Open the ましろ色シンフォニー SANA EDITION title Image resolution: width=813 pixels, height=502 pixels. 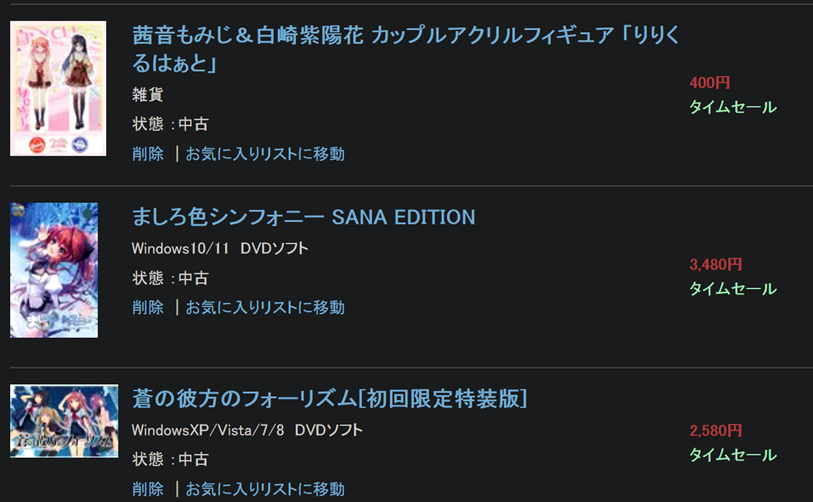pyautogui.click(x=303, y=217)
